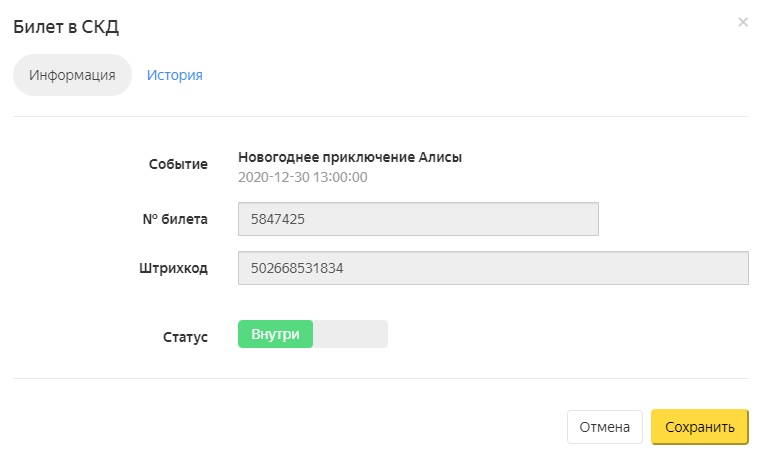Viewport: 759px width, 458px height.
Task: Select the Информация tab
Action: coord(72,75)
